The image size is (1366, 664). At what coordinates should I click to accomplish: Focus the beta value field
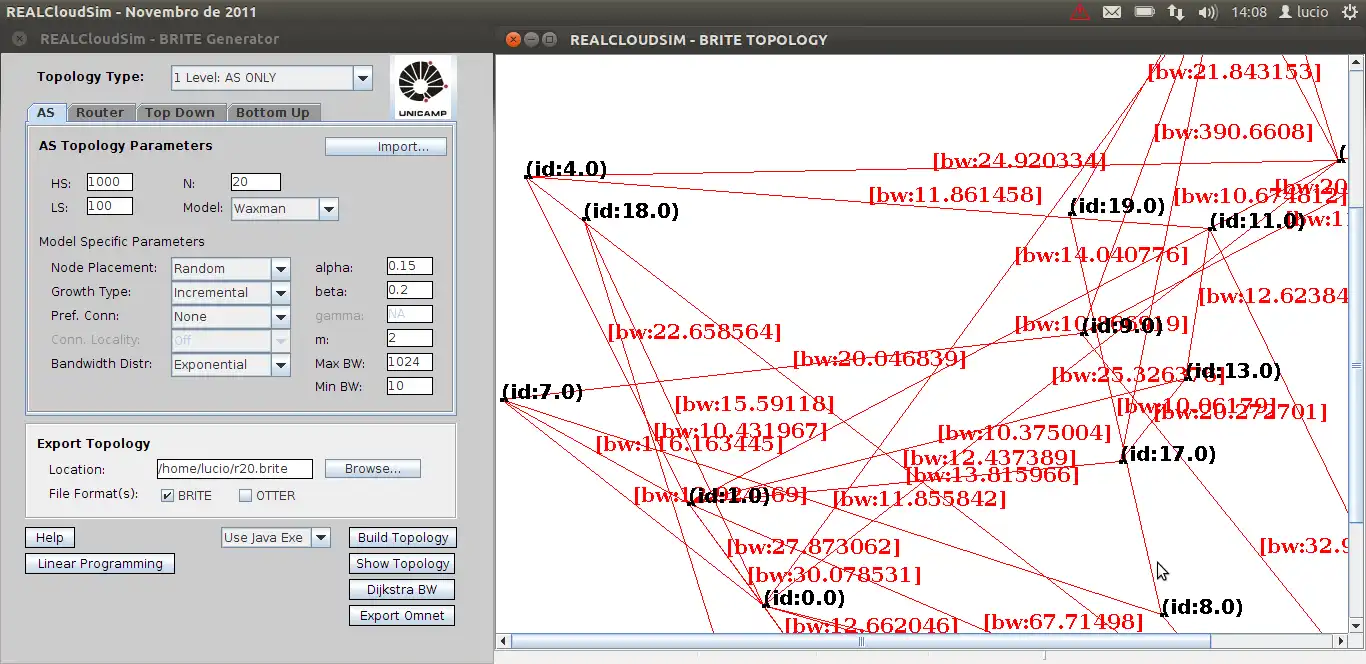pyautogui.click(x=410, y=290)
